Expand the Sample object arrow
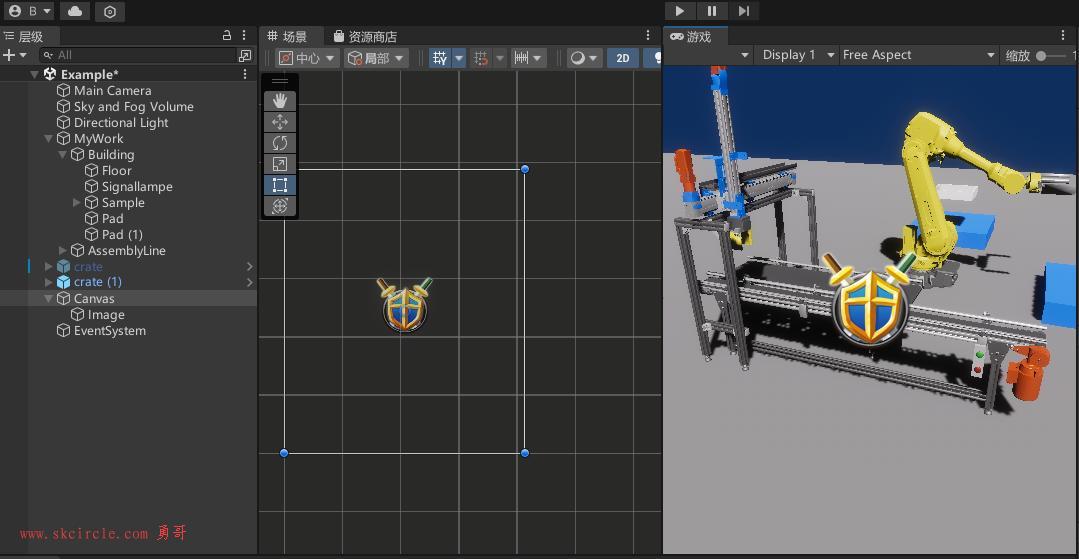This screenshot has width=1079, height=559. [76, 202]
